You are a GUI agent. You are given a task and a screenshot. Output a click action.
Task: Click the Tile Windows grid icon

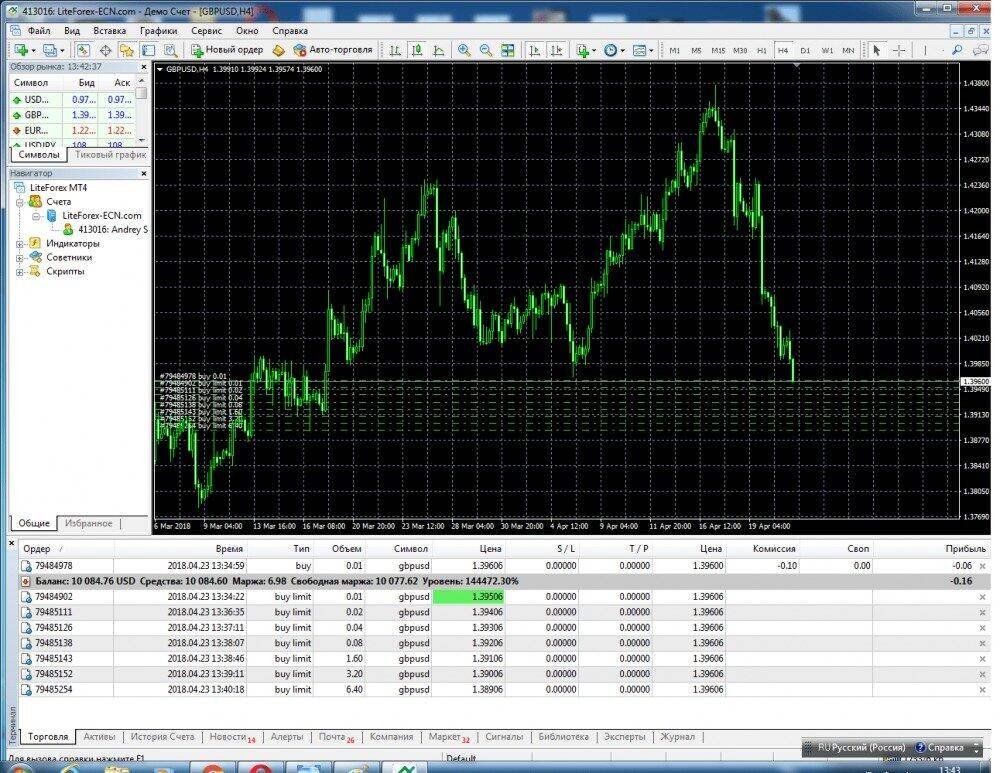[508, 50]
